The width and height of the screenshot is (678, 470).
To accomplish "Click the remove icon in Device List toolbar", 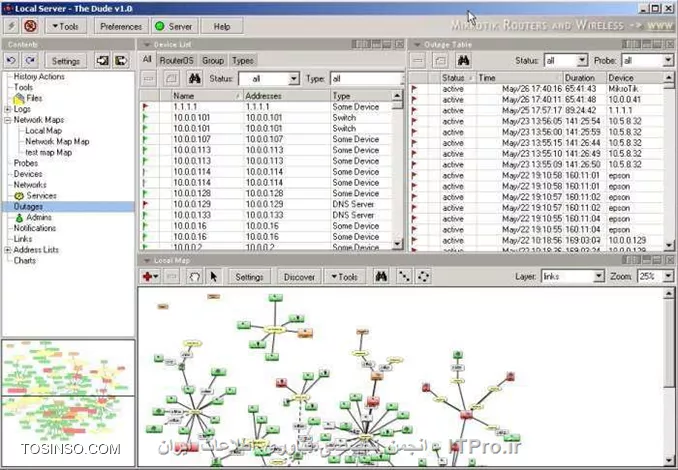I will (149, 79).
